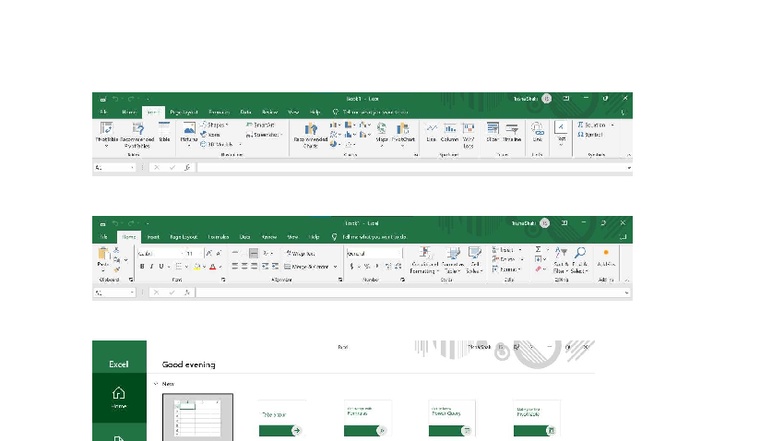Viewport: 784px width, 441px height.
Task: Insert a Column sparkline
Action: 450,133
